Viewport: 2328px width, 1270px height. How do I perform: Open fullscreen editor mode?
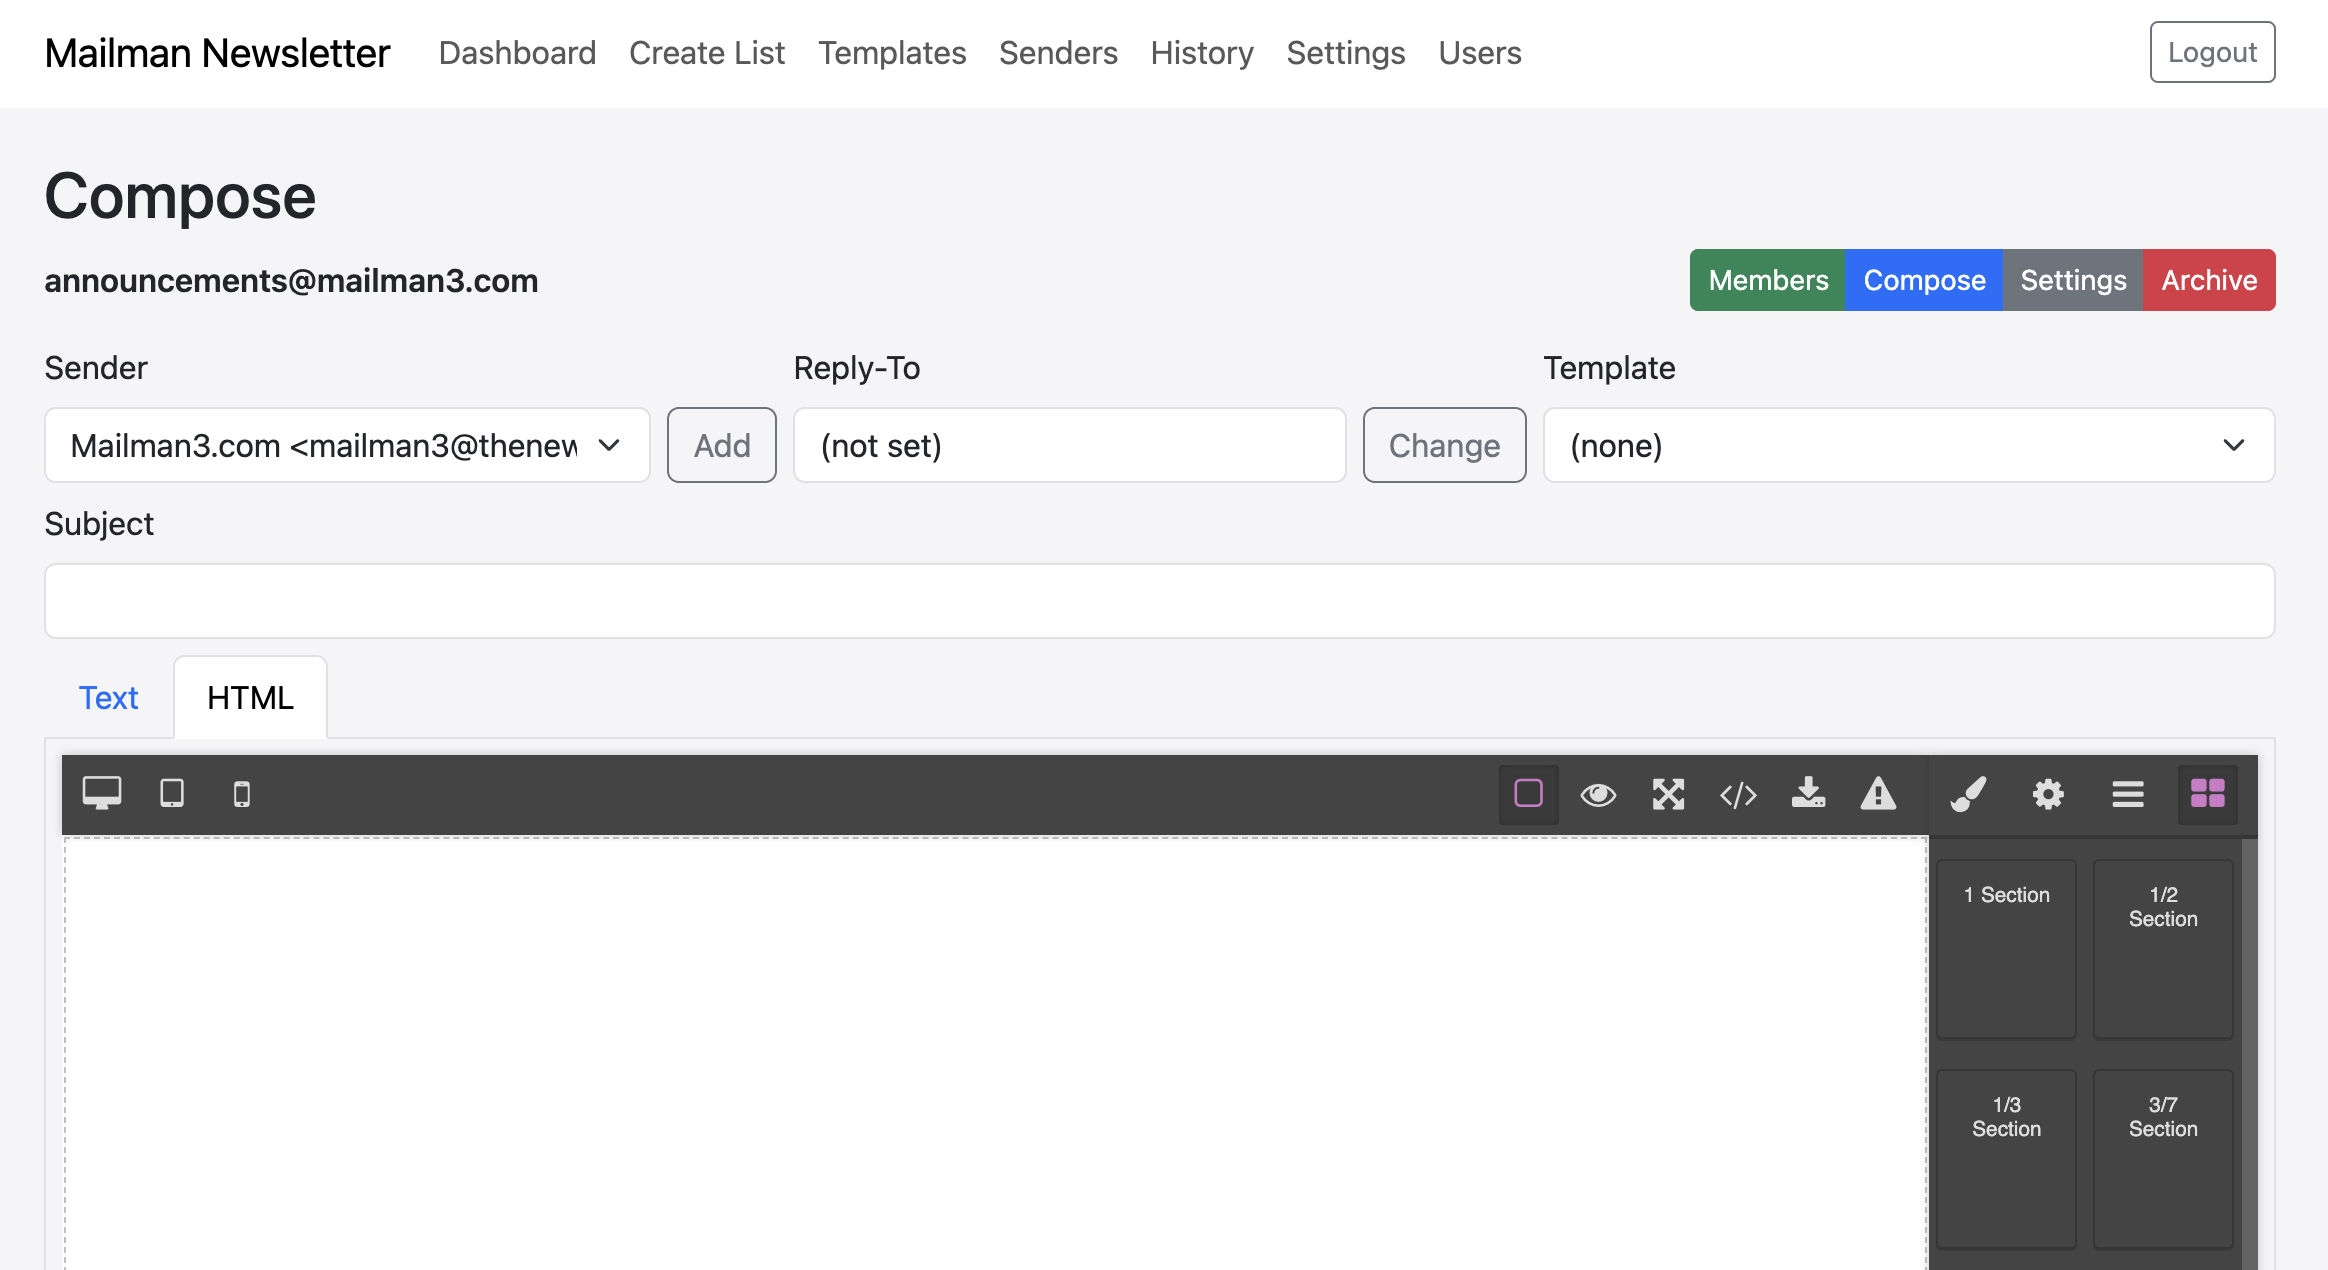click(x=1668, y=795)
